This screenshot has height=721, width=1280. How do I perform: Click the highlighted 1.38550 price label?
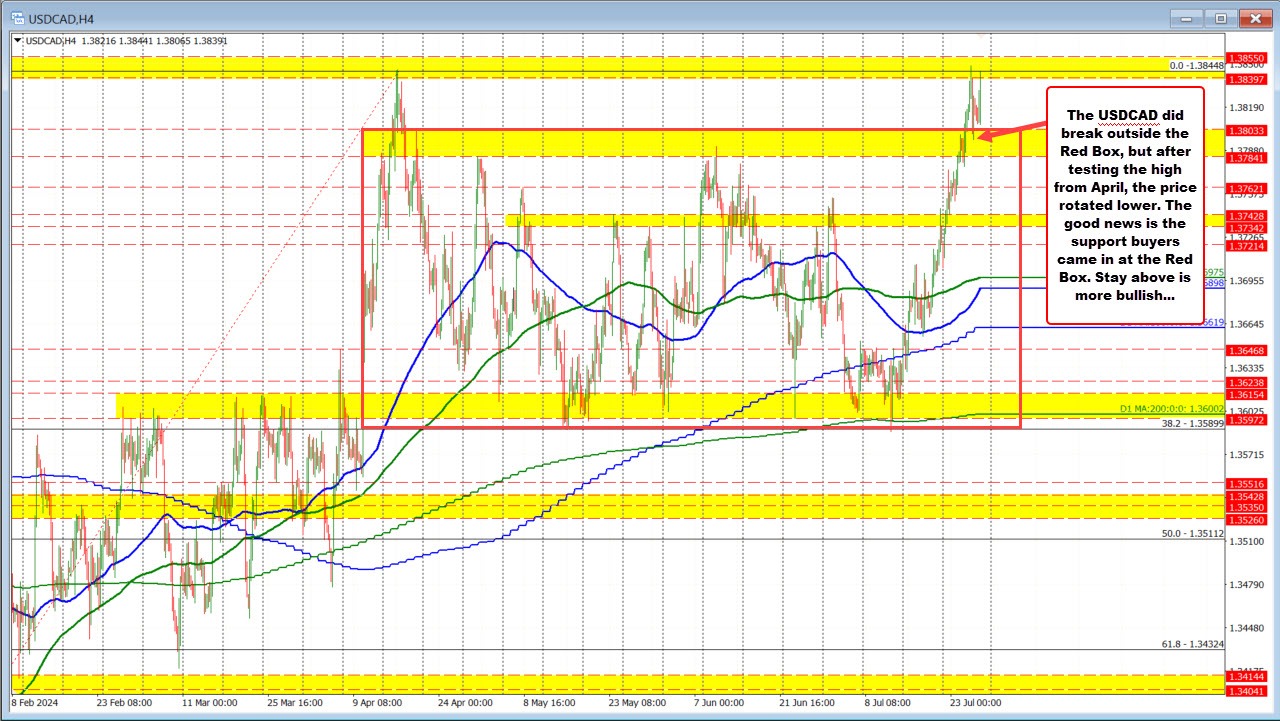pyautogui.click(x=1245, y=58)
